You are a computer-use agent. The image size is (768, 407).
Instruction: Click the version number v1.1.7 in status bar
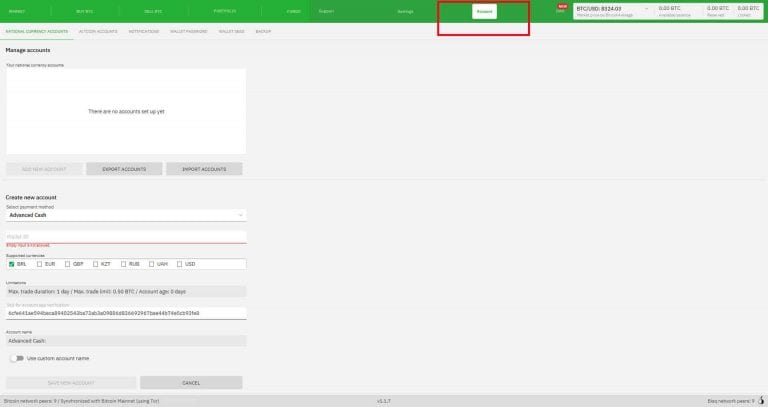tap(384, 401)
